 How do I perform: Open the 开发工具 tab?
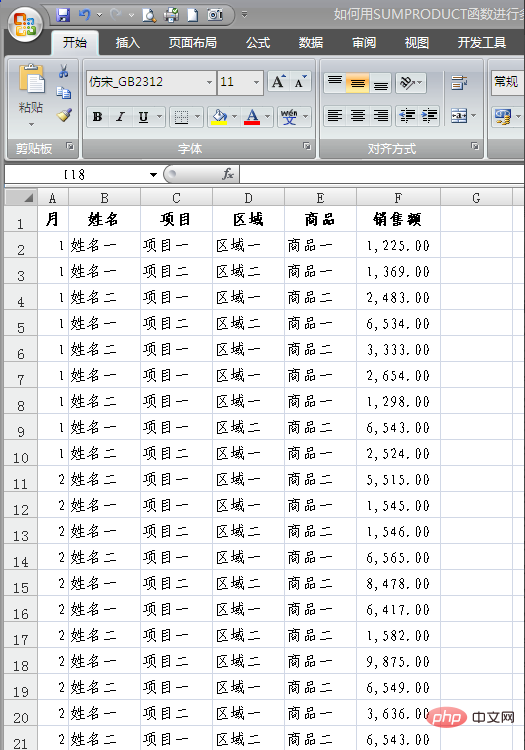(x=482, y=43)
